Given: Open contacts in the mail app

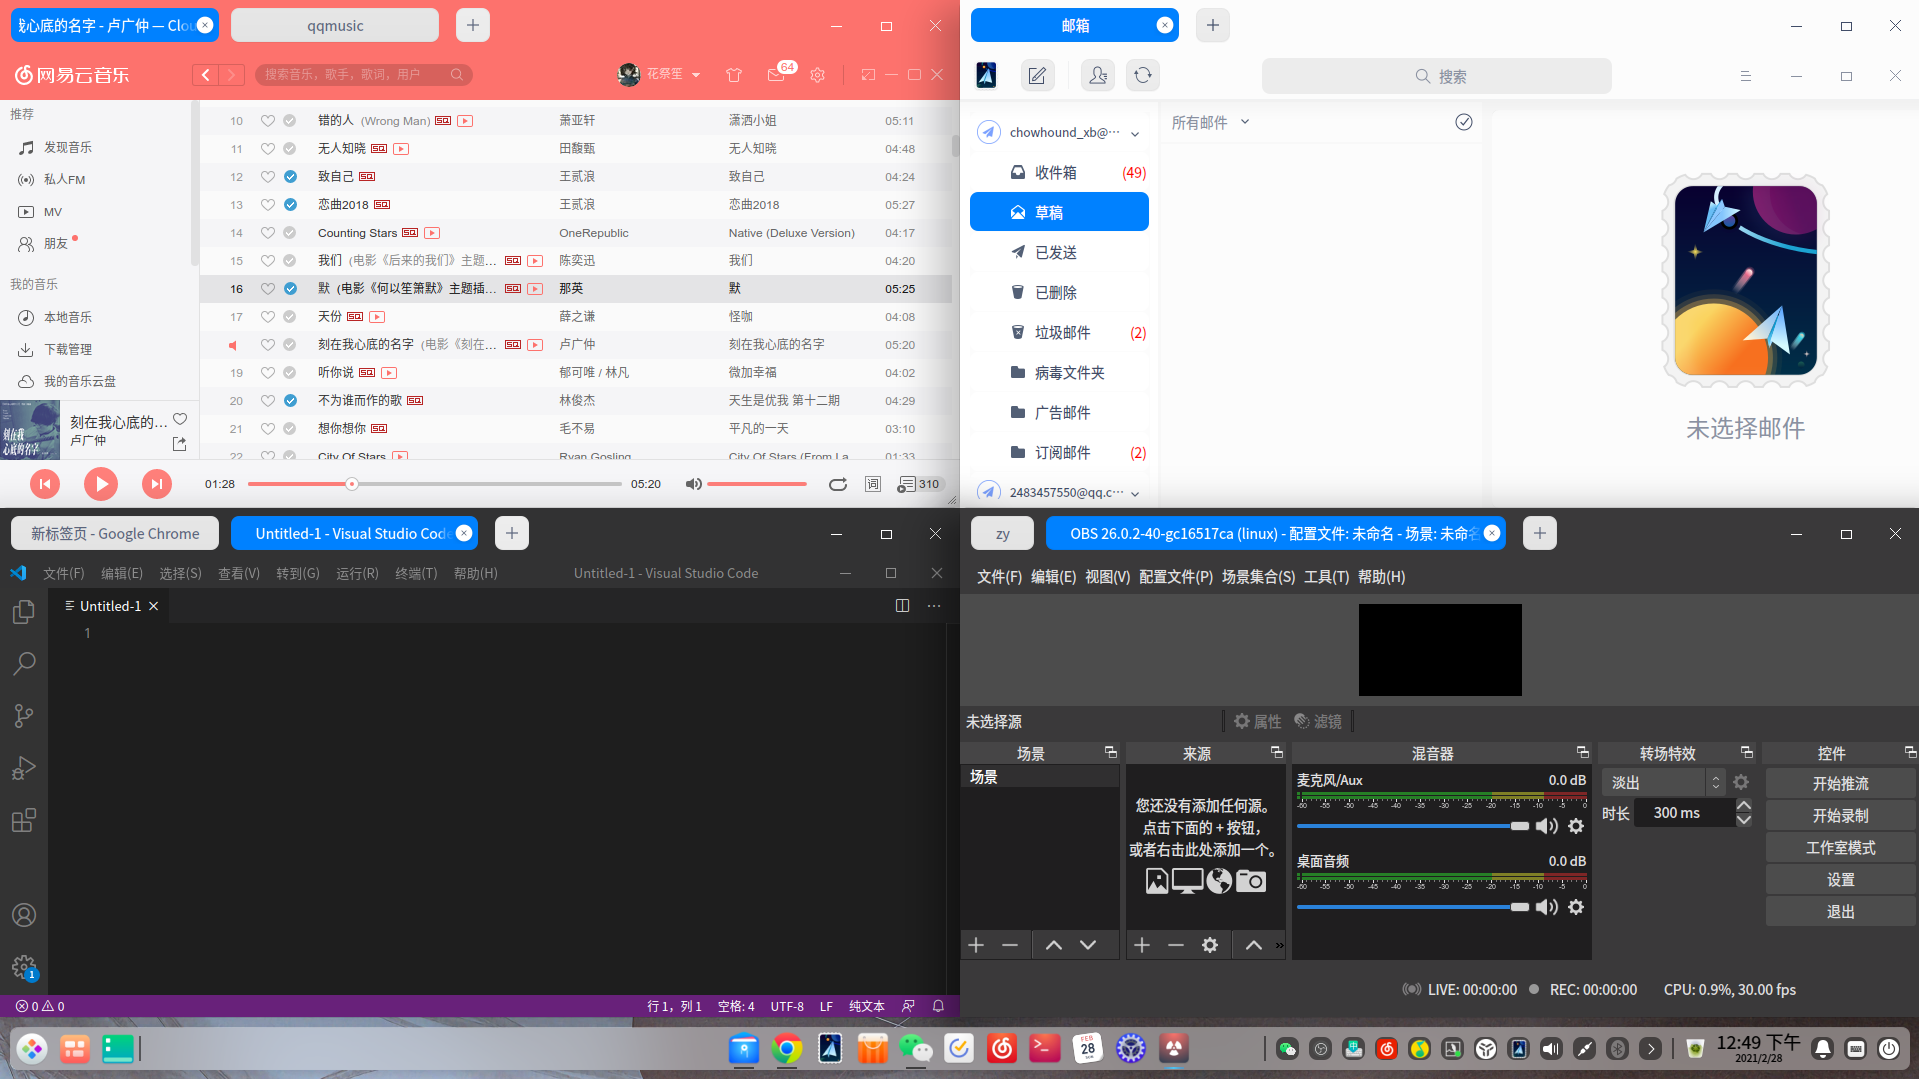Looking at the screenshot, I should 1098,75.
